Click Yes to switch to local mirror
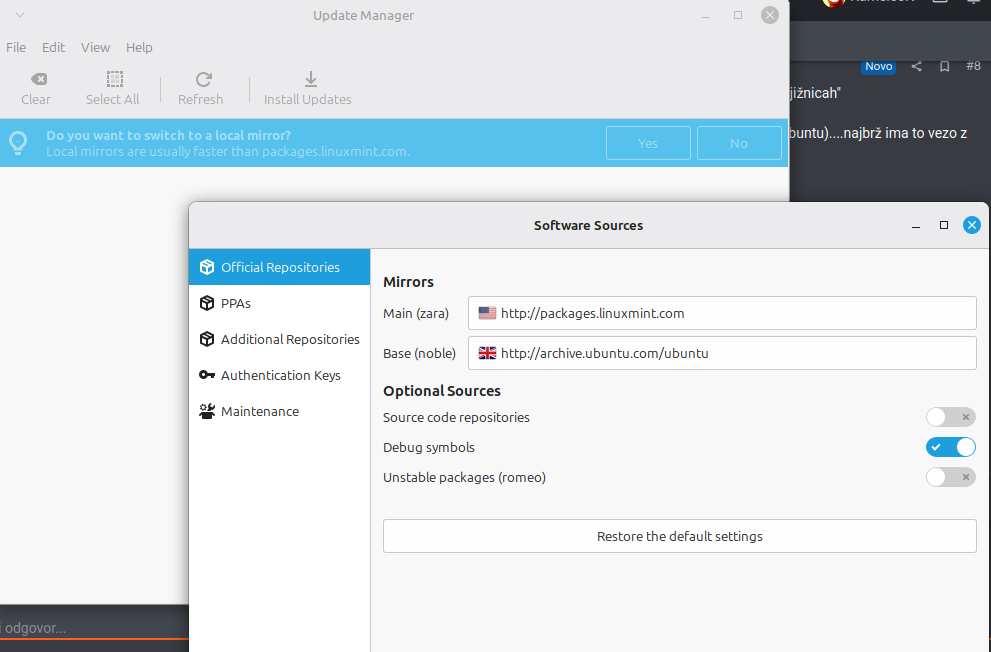This screenshot has height=652, width=991. [x=648, y=144]
